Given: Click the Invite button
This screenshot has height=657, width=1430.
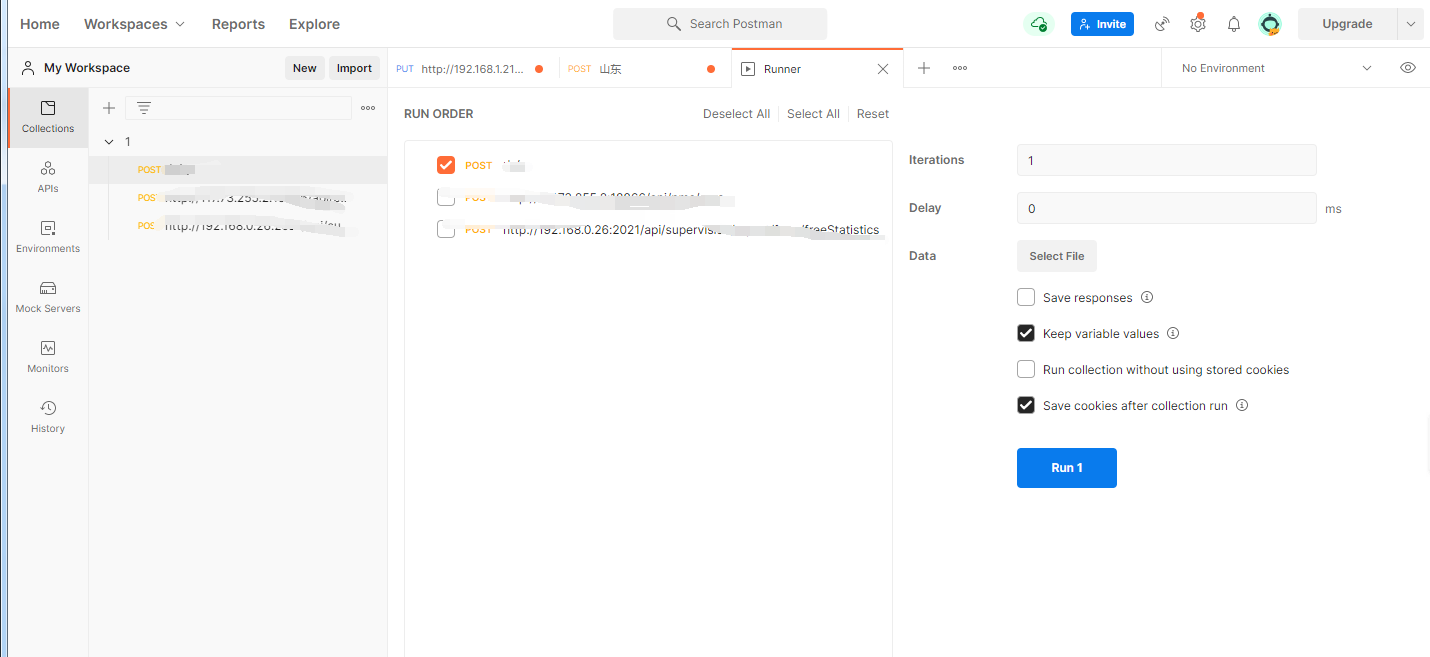Looking at the screenshot, I should pyautogui.click(x=1102, y=24).
